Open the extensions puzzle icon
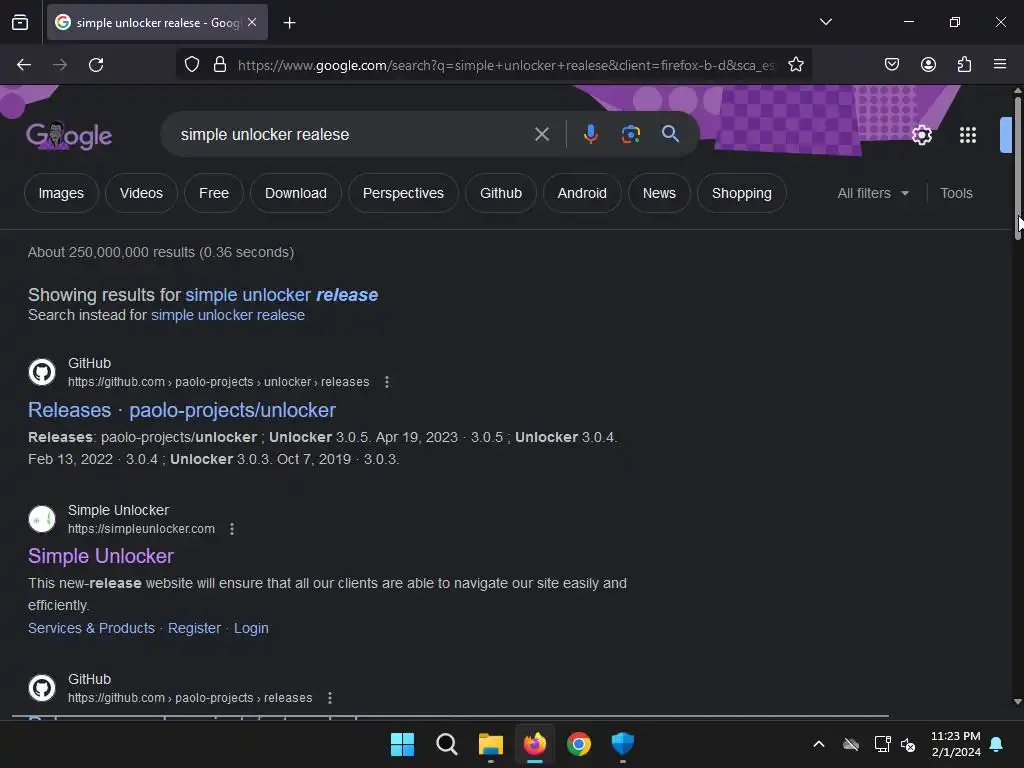1024x768 pixels. [x=964, y=64]
